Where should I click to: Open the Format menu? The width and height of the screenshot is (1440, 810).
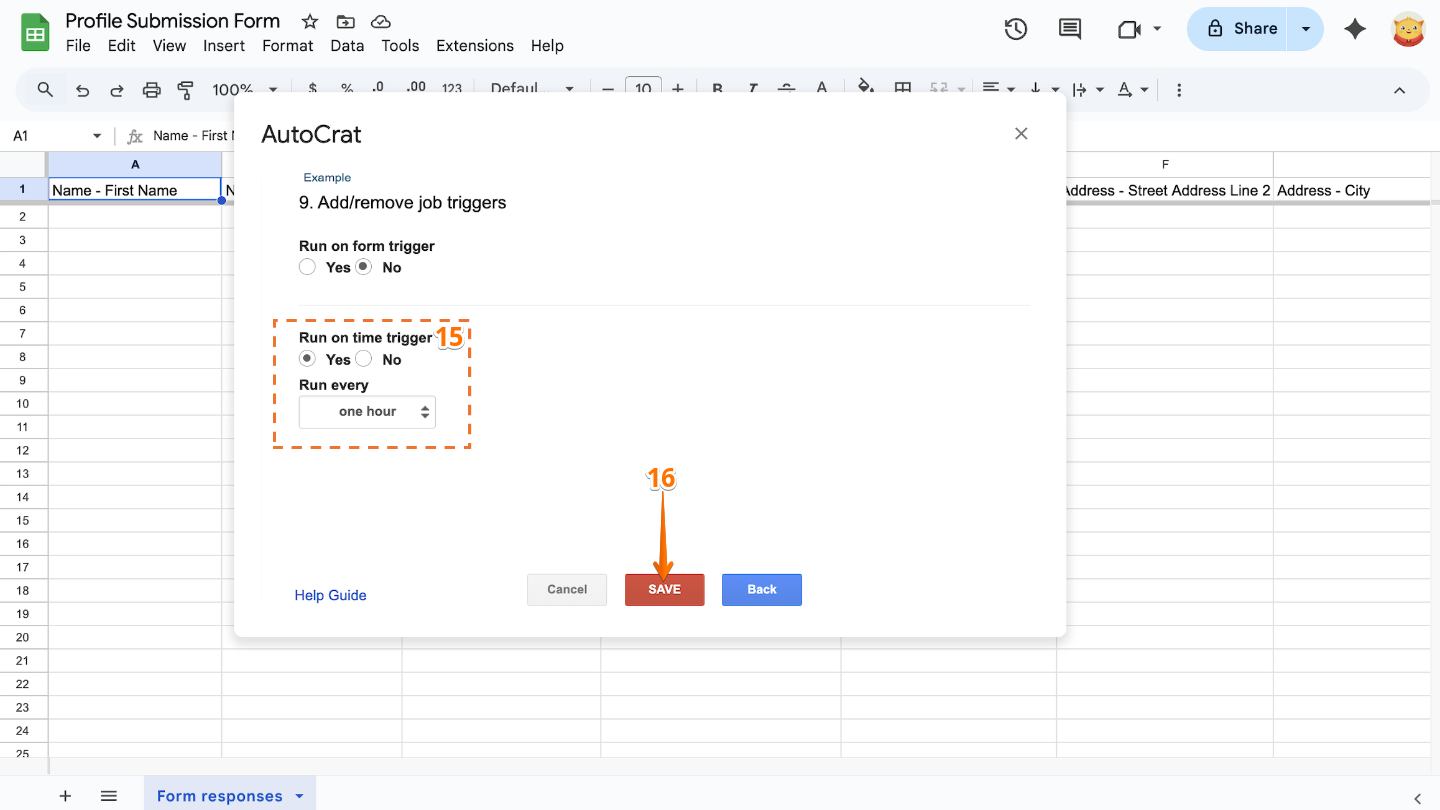[x=287, y=46]
